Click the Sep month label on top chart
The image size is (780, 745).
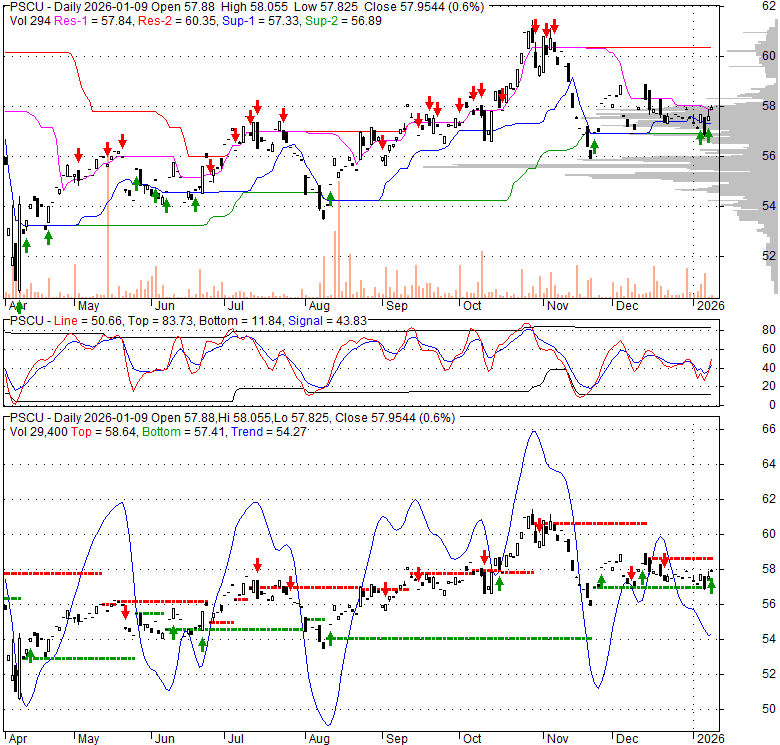396,306
